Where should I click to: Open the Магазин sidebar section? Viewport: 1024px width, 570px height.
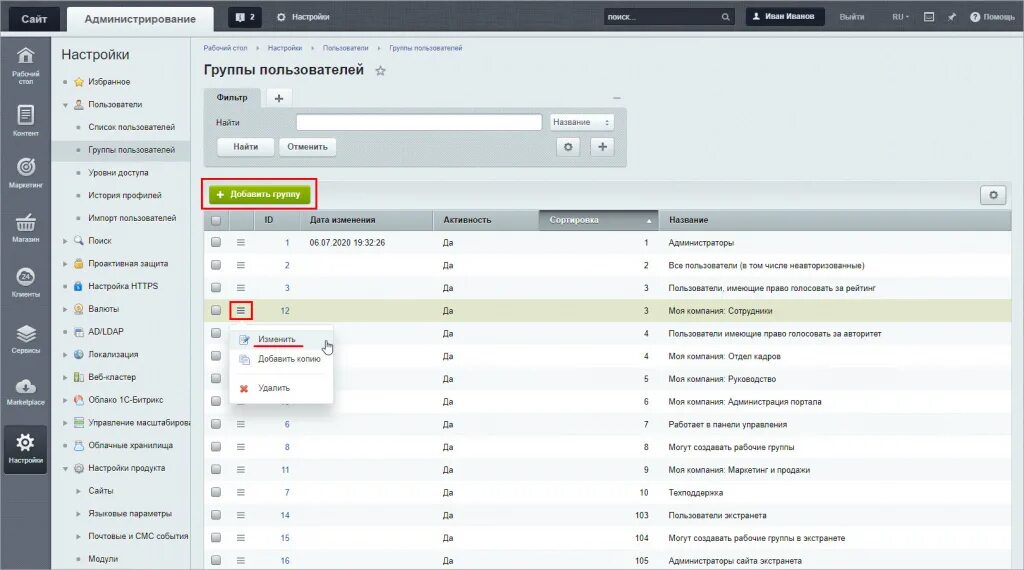point(25,227)
